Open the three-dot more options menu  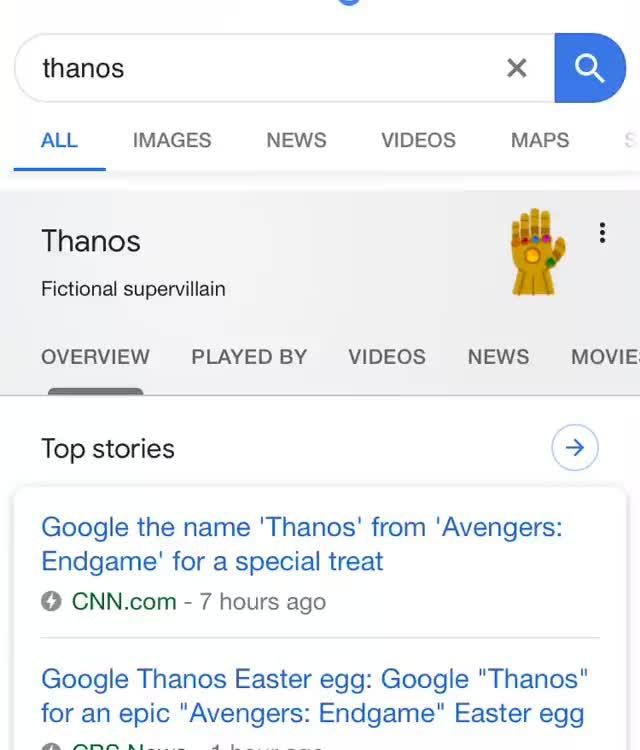click(x=602, y=233)
